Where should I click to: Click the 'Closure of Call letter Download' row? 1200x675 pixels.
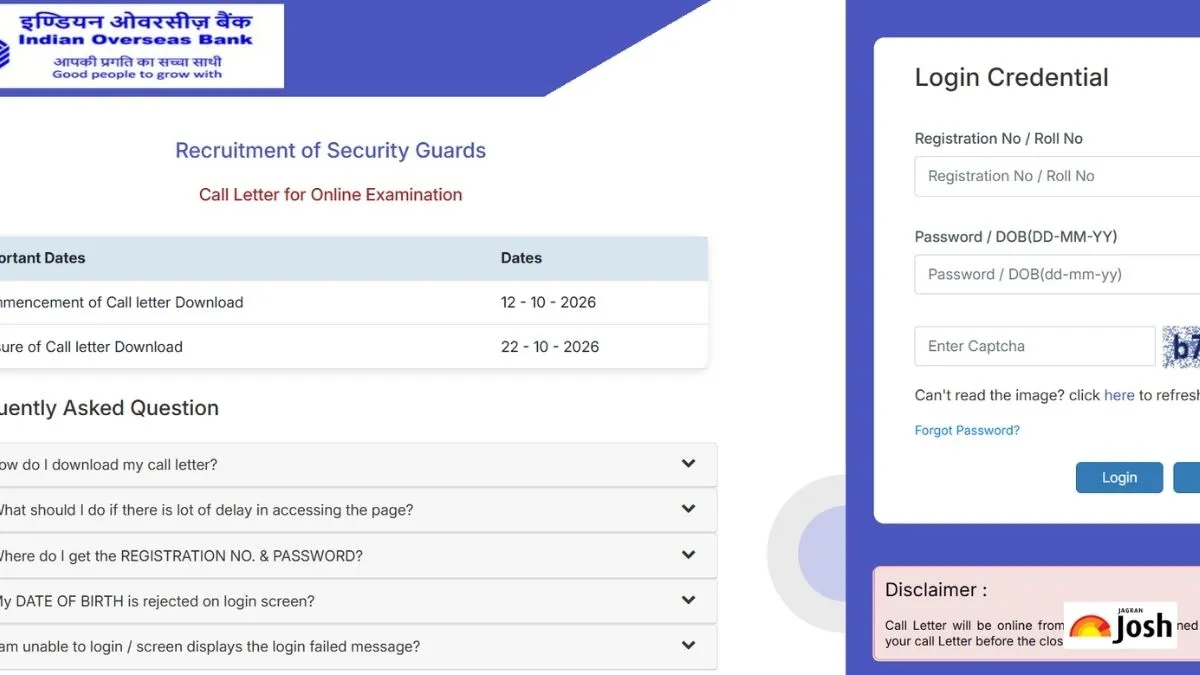pos(353,347)
